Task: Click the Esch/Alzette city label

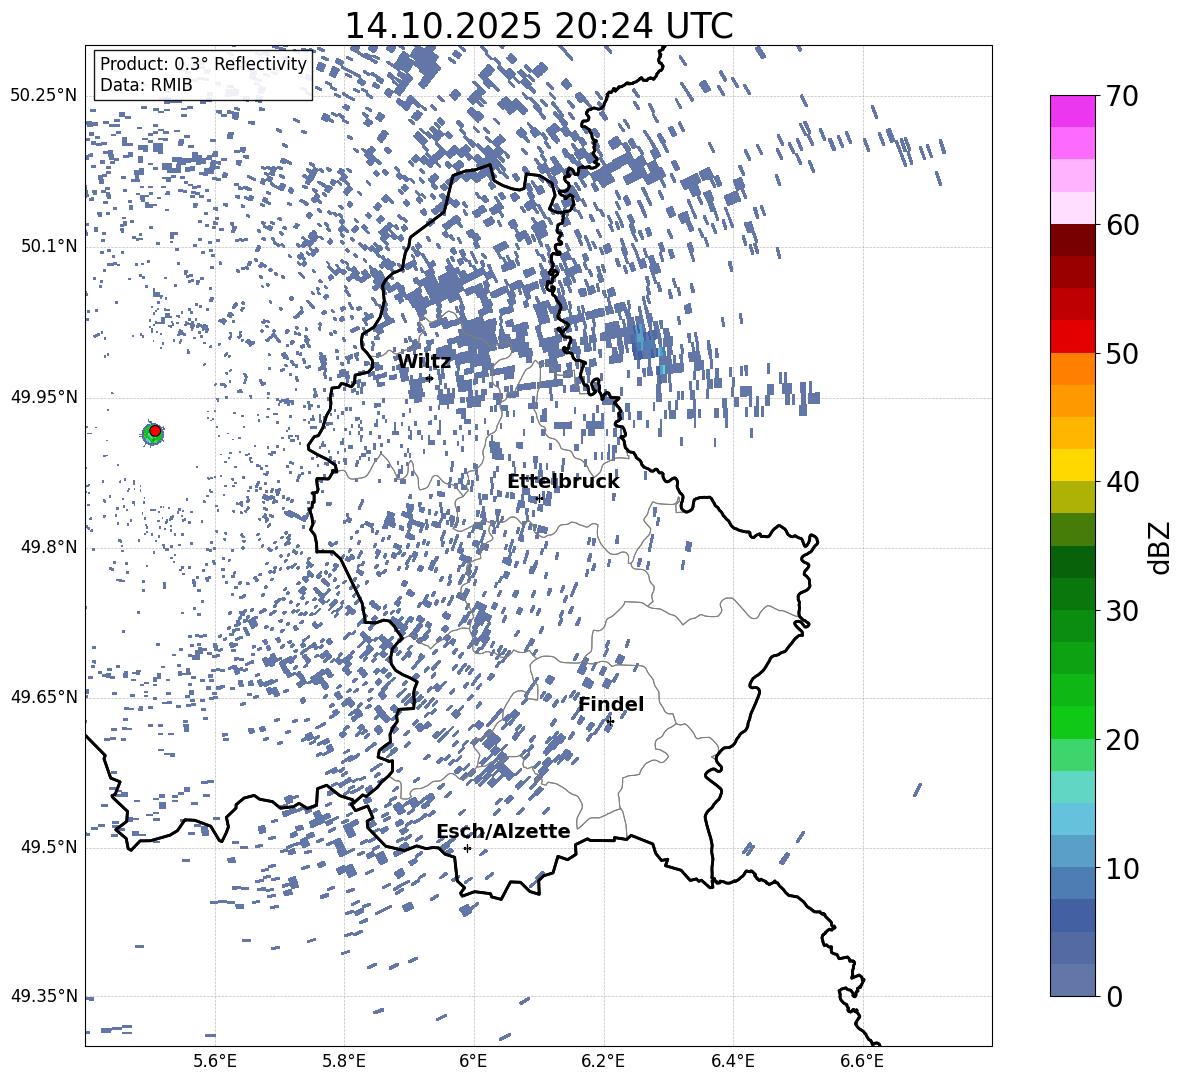Action: 503,831
